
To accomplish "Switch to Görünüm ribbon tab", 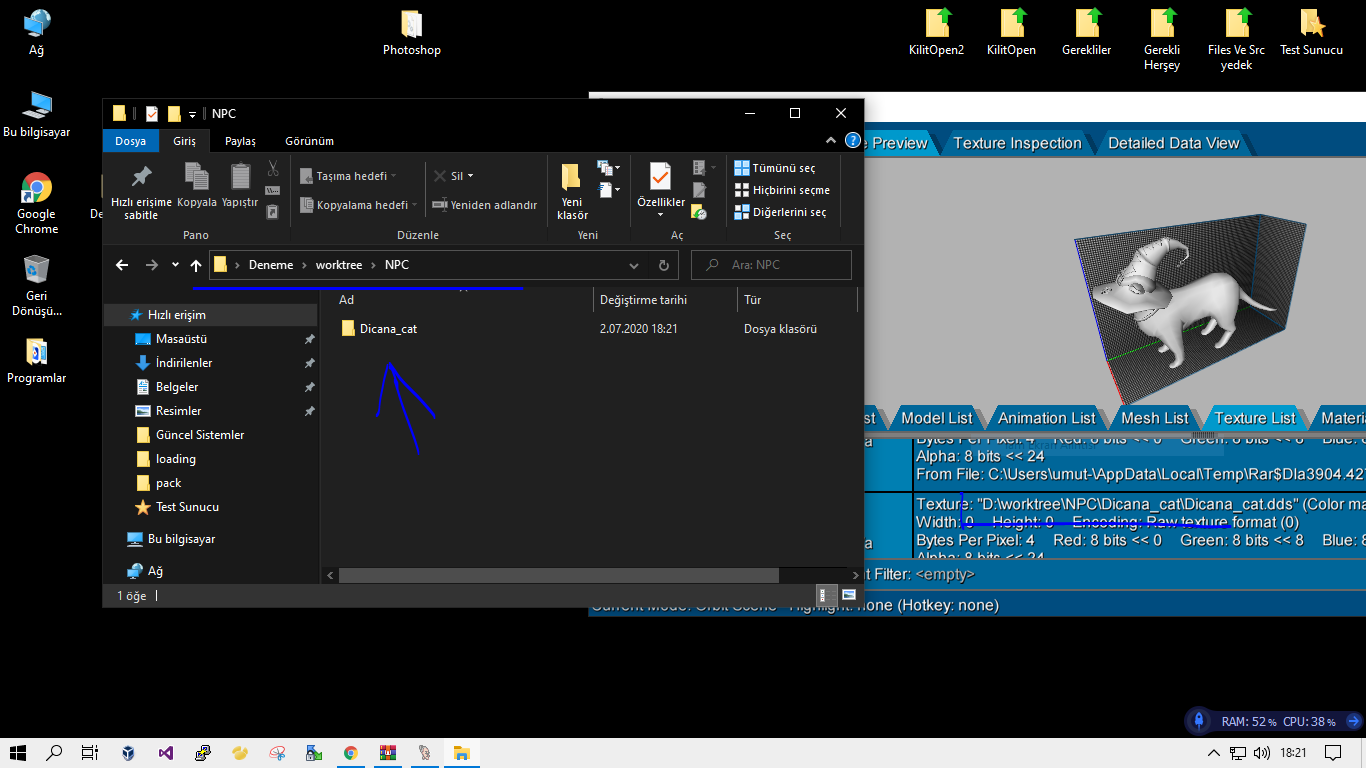I will coord(309,141).
